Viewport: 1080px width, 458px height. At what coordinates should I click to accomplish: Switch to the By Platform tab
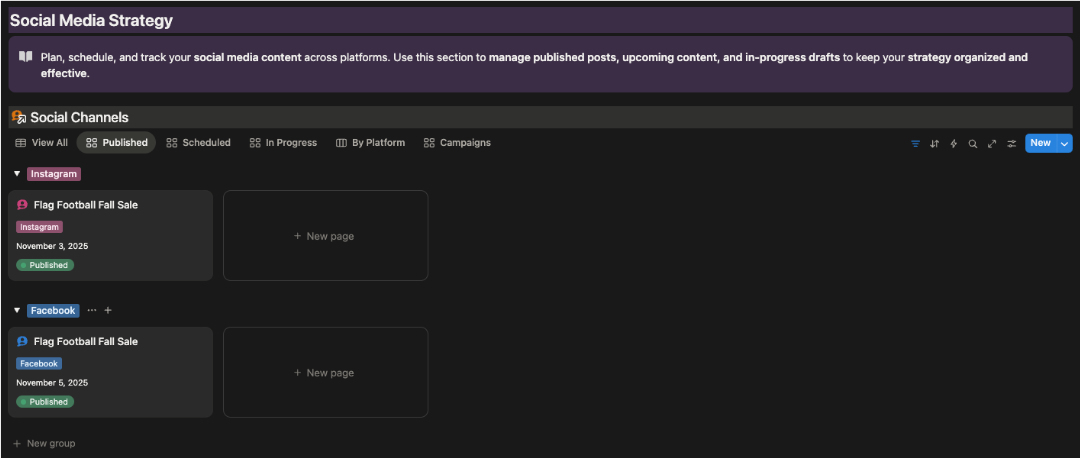point(370,143)
